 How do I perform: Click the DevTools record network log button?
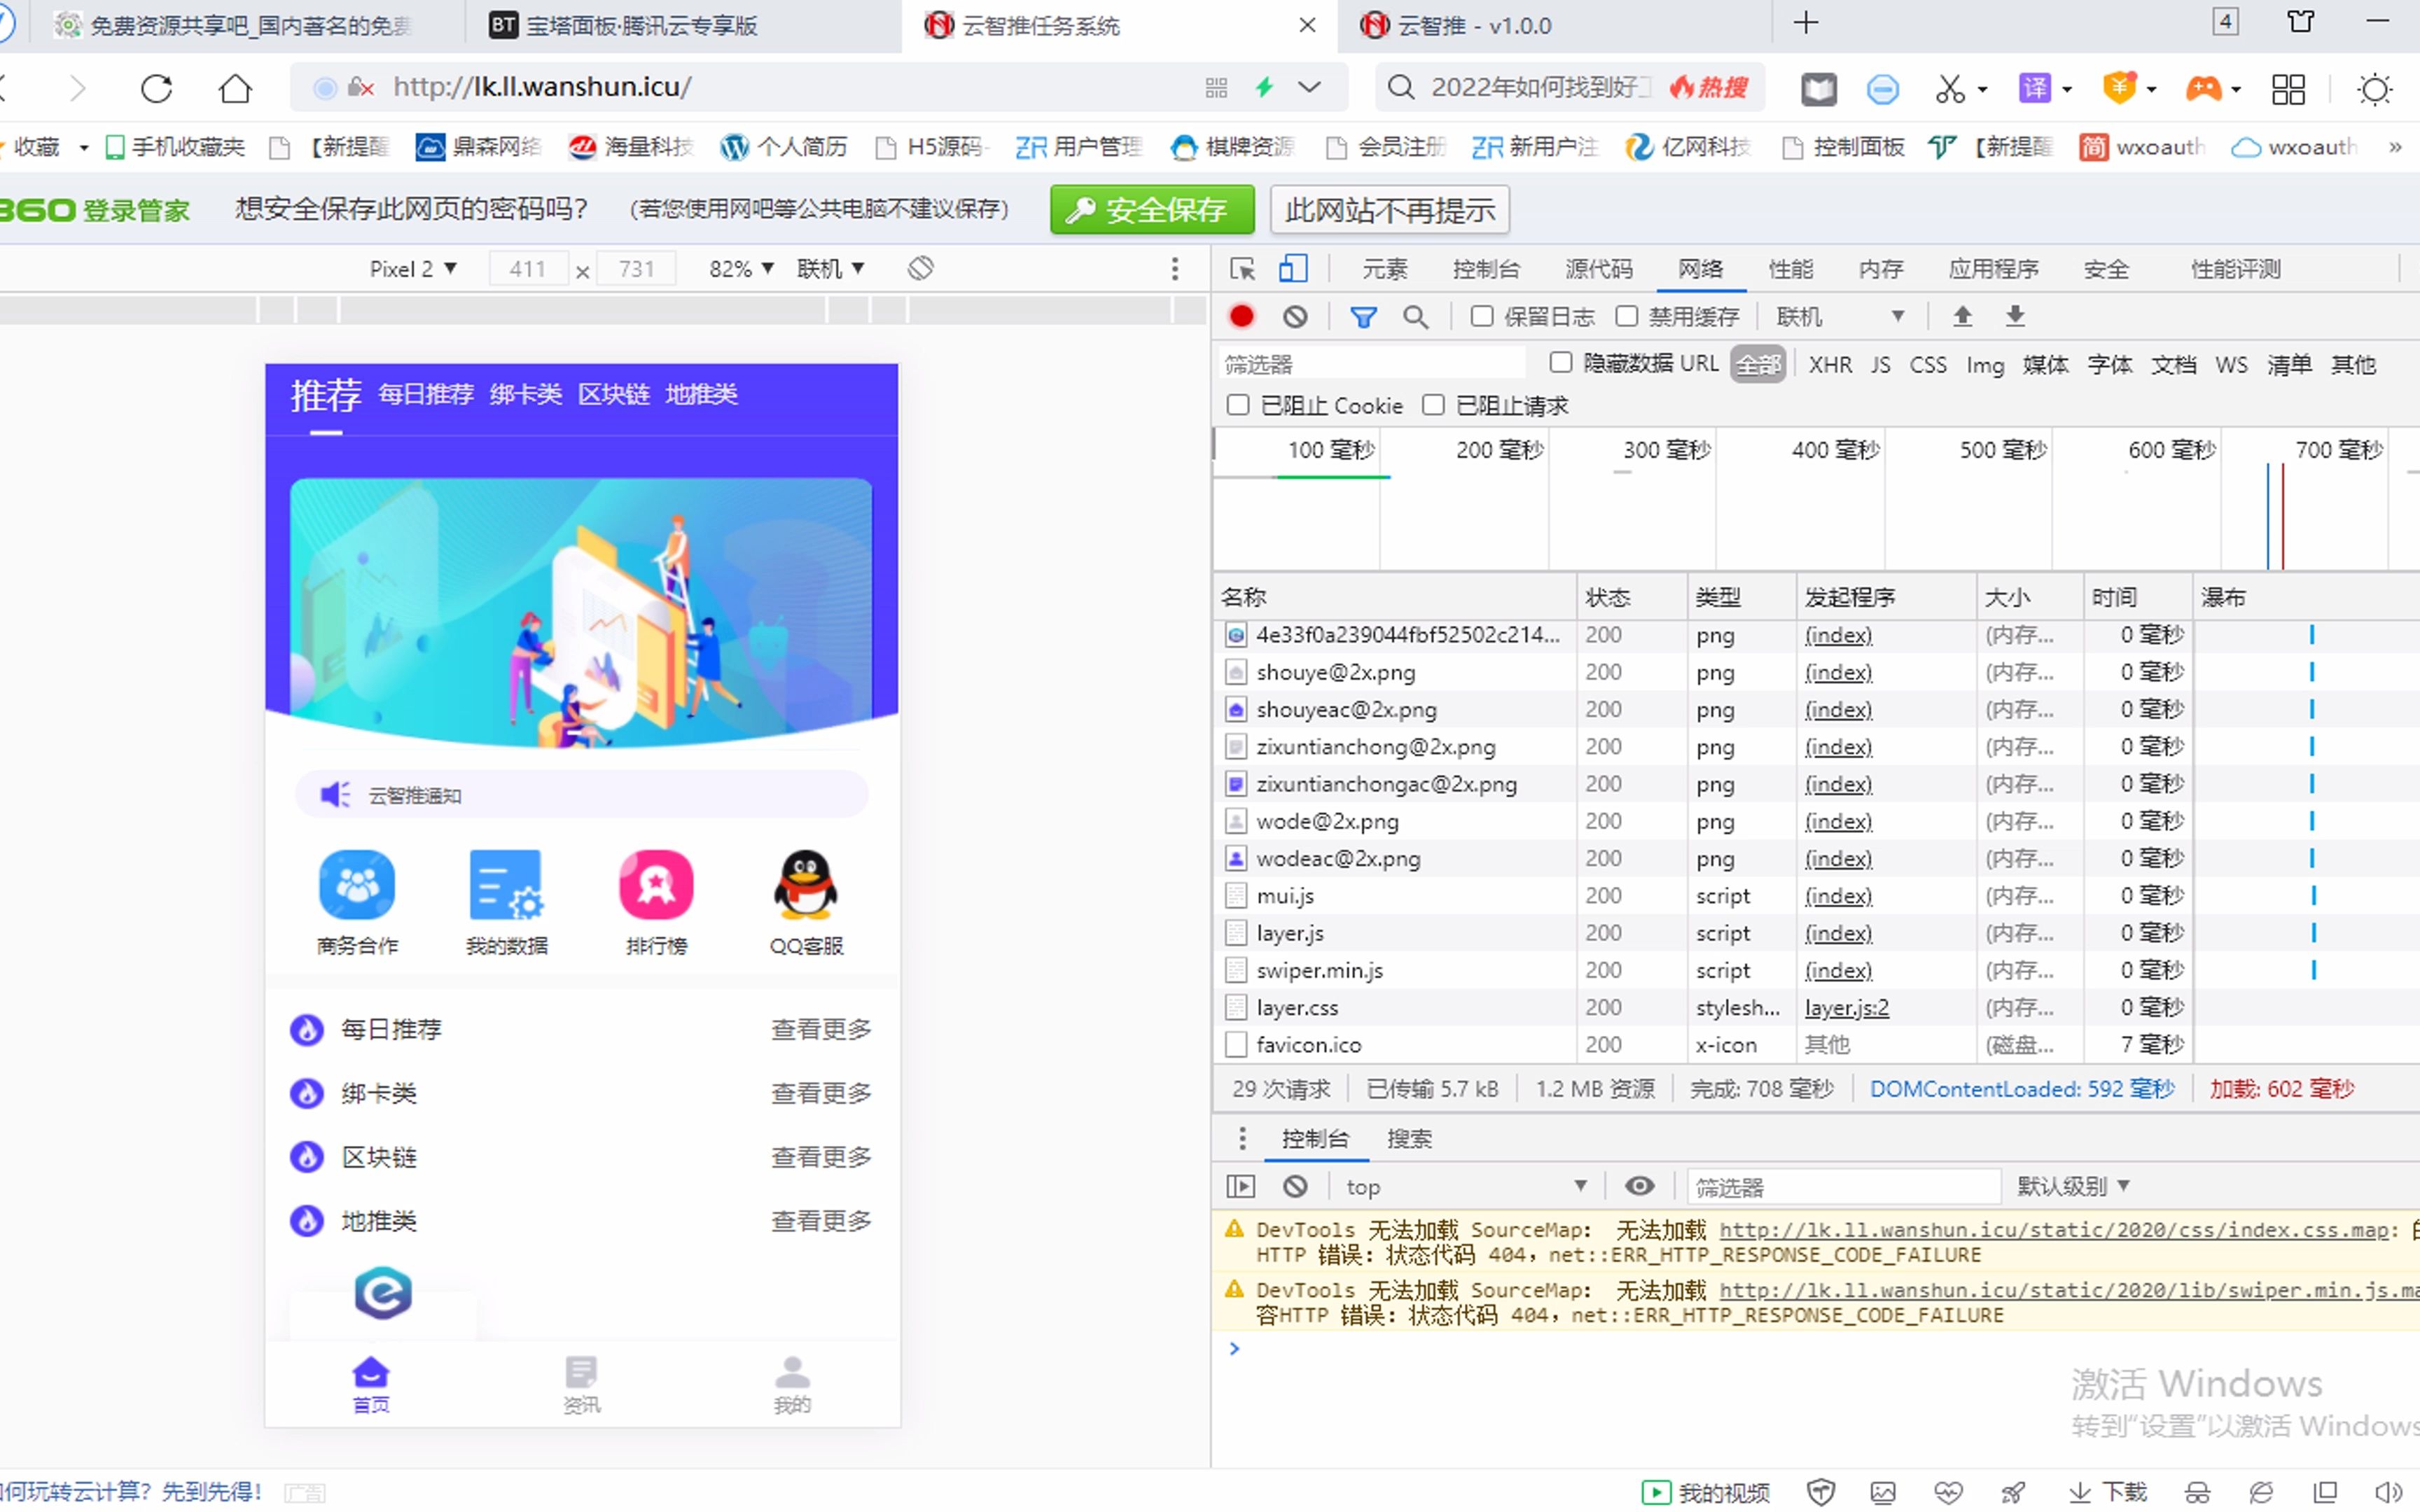1242,317
